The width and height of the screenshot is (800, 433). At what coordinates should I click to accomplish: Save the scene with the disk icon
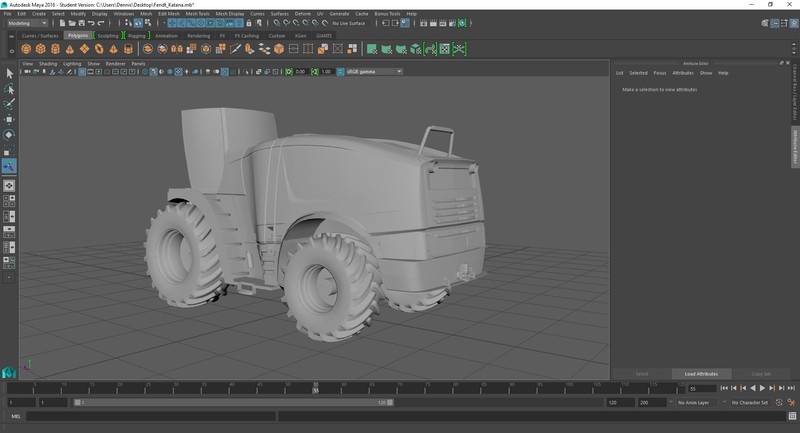click(x=82, y=23)
